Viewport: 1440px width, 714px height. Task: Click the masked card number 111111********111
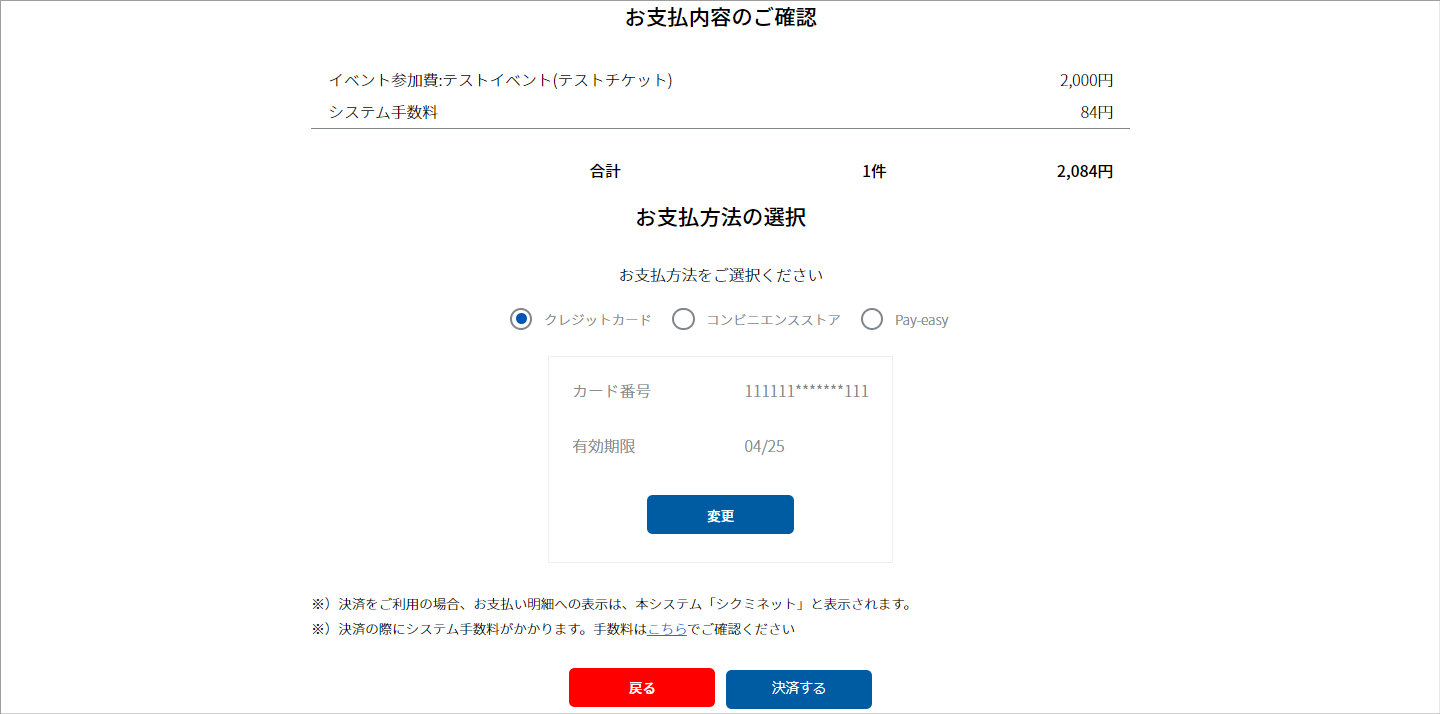(806, 391)
